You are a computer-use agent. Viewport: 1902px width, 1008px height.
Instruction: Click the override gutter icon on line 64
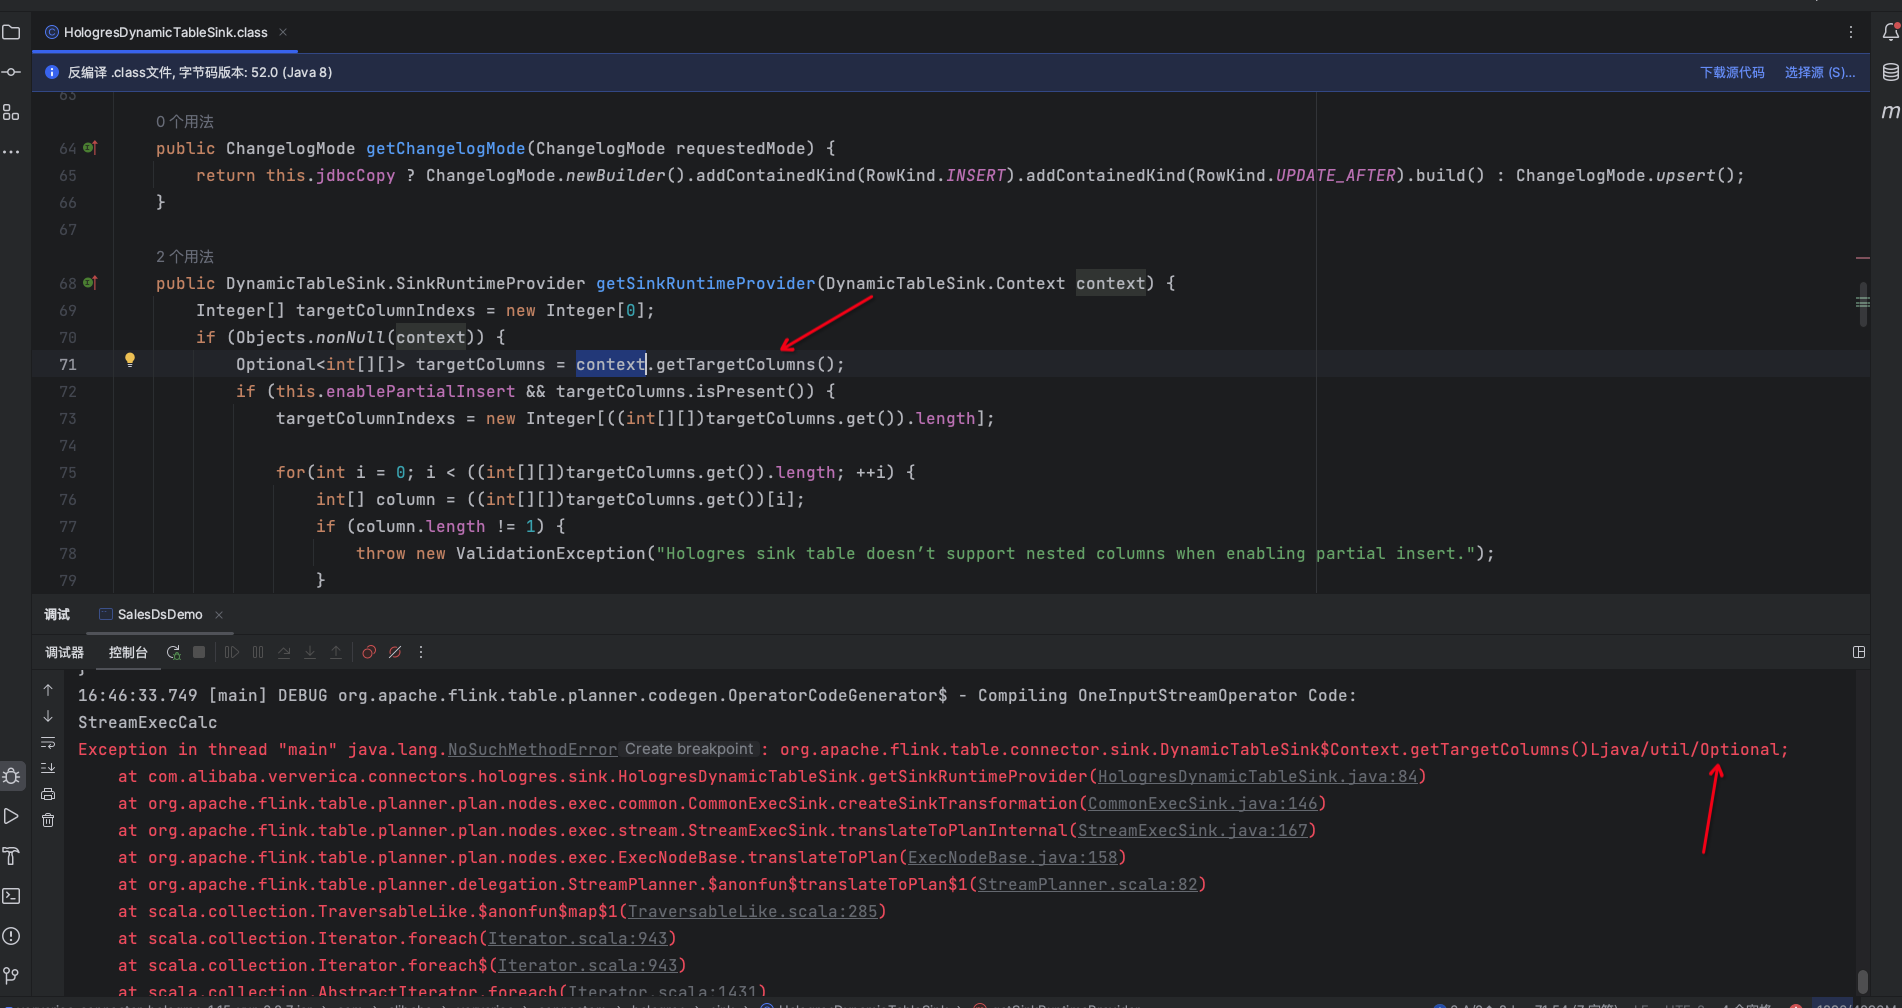click(x=90, y=147)
